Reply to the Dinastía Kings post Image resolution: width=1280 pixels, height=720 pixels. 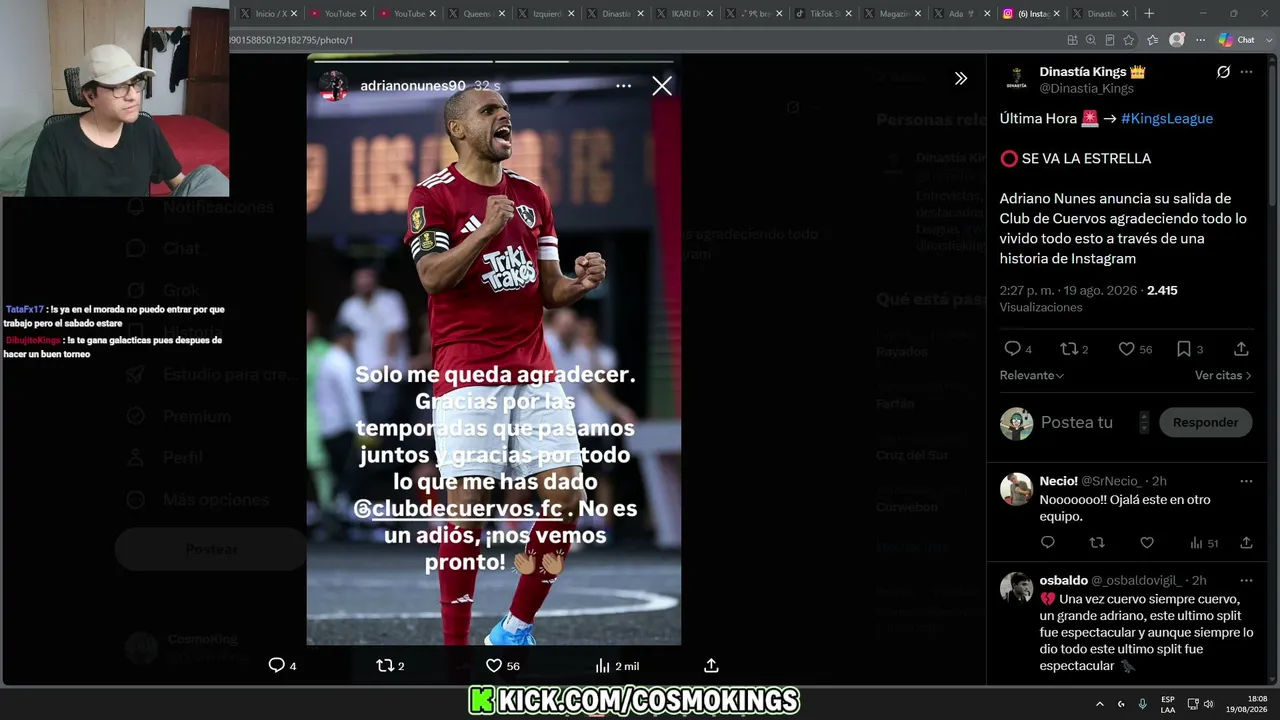click(1018, 349)
